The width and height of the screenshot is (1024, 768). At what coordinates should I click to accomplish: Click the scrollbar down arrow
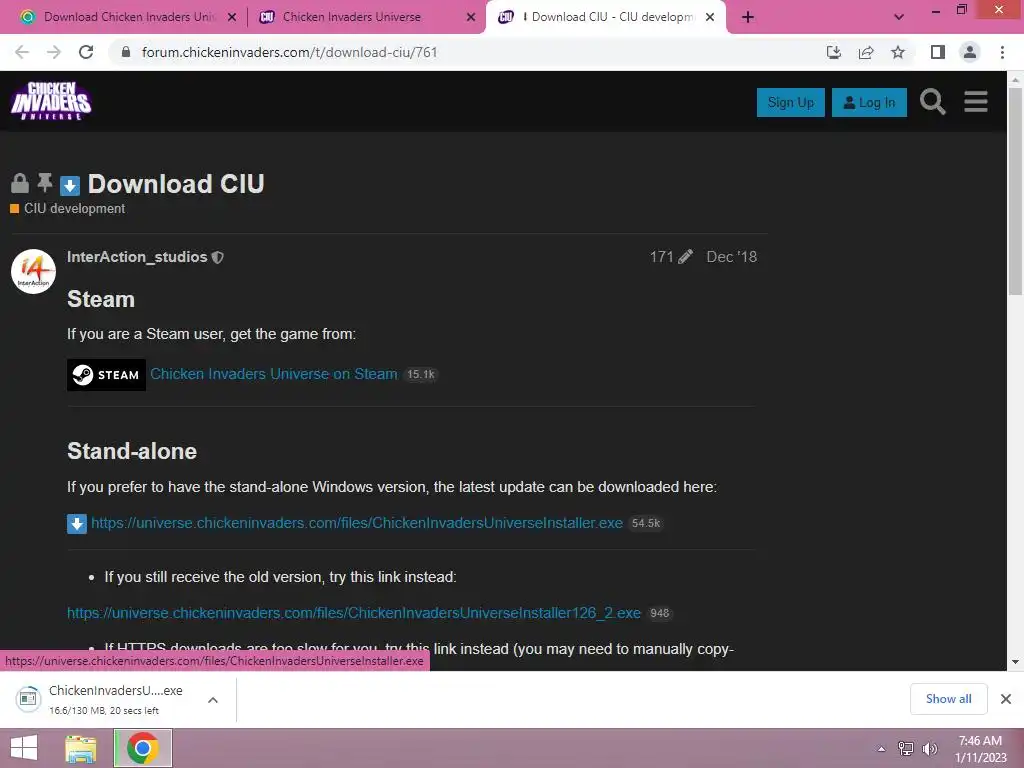[1016, 662]
